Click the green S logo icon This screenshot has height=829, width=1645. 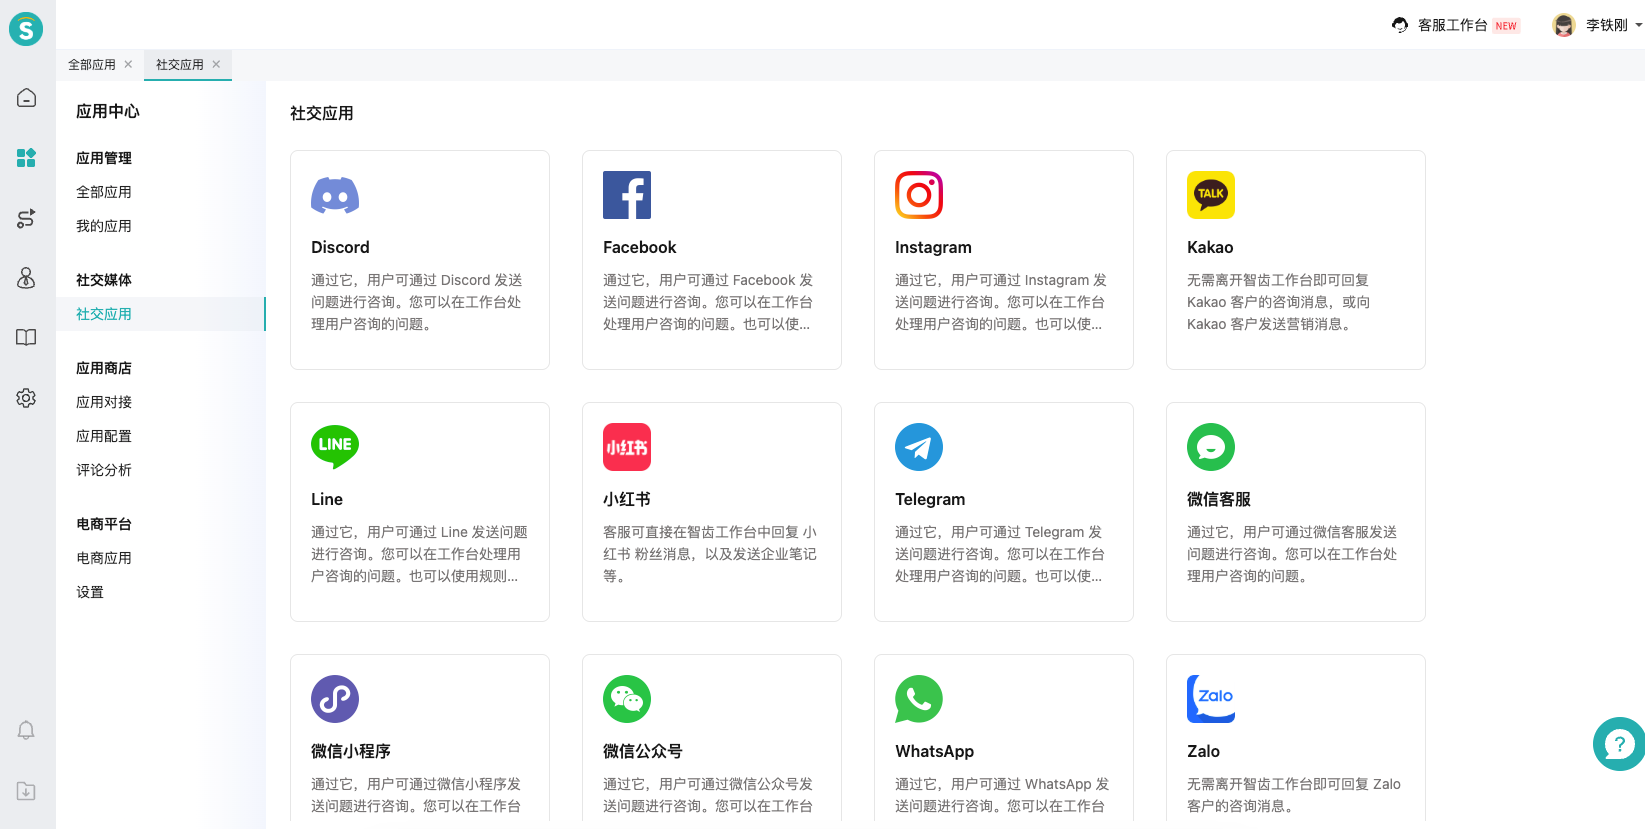pyautogui.click(x=26, y=29)
